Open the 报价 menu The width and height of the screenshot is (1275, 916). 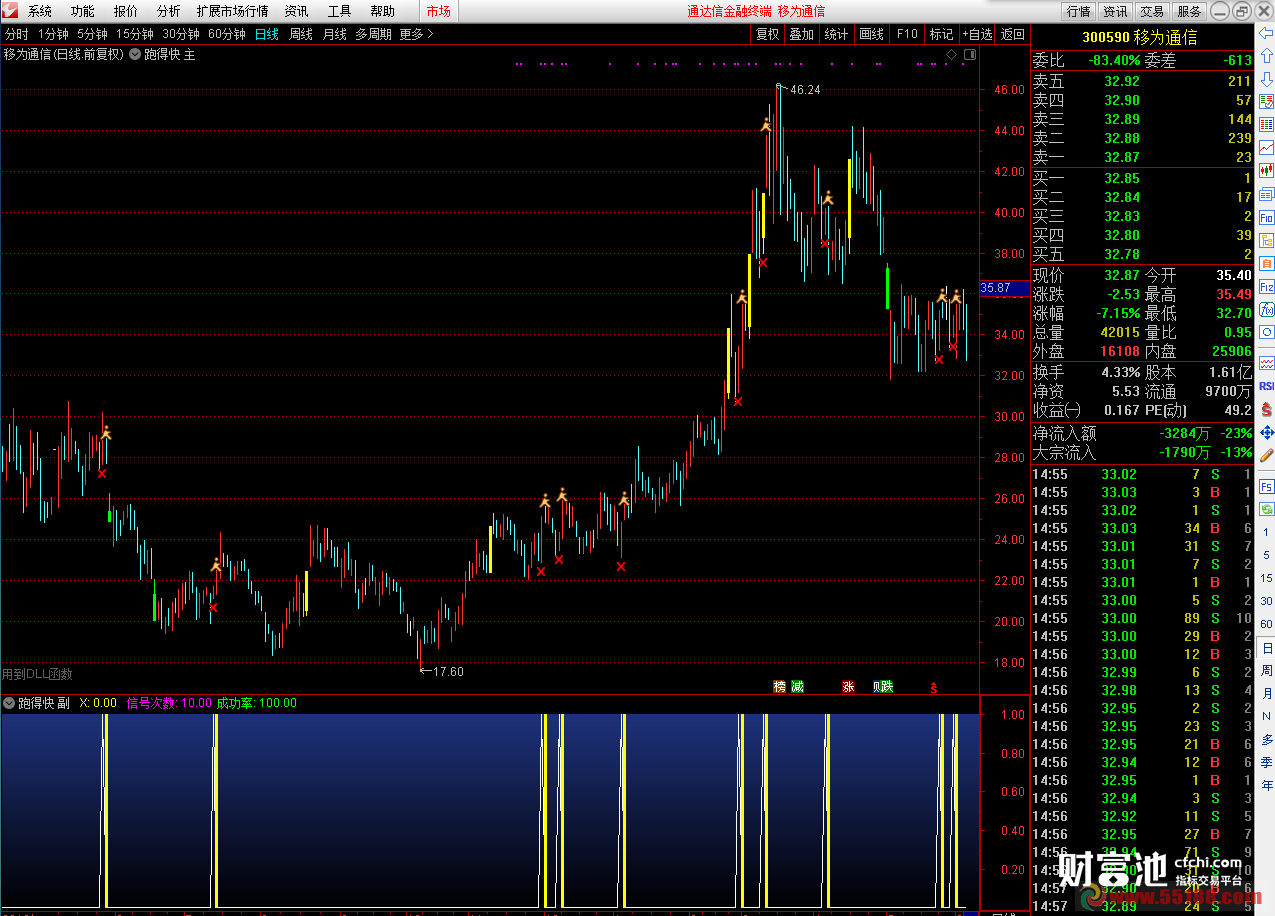(x=126, y=11)
